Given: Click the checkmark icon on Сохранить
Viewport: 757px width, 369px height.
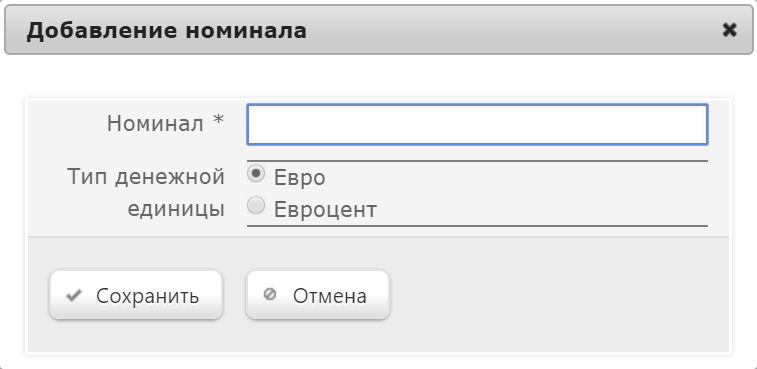Looking at the screenshot, I should [74, 295].
